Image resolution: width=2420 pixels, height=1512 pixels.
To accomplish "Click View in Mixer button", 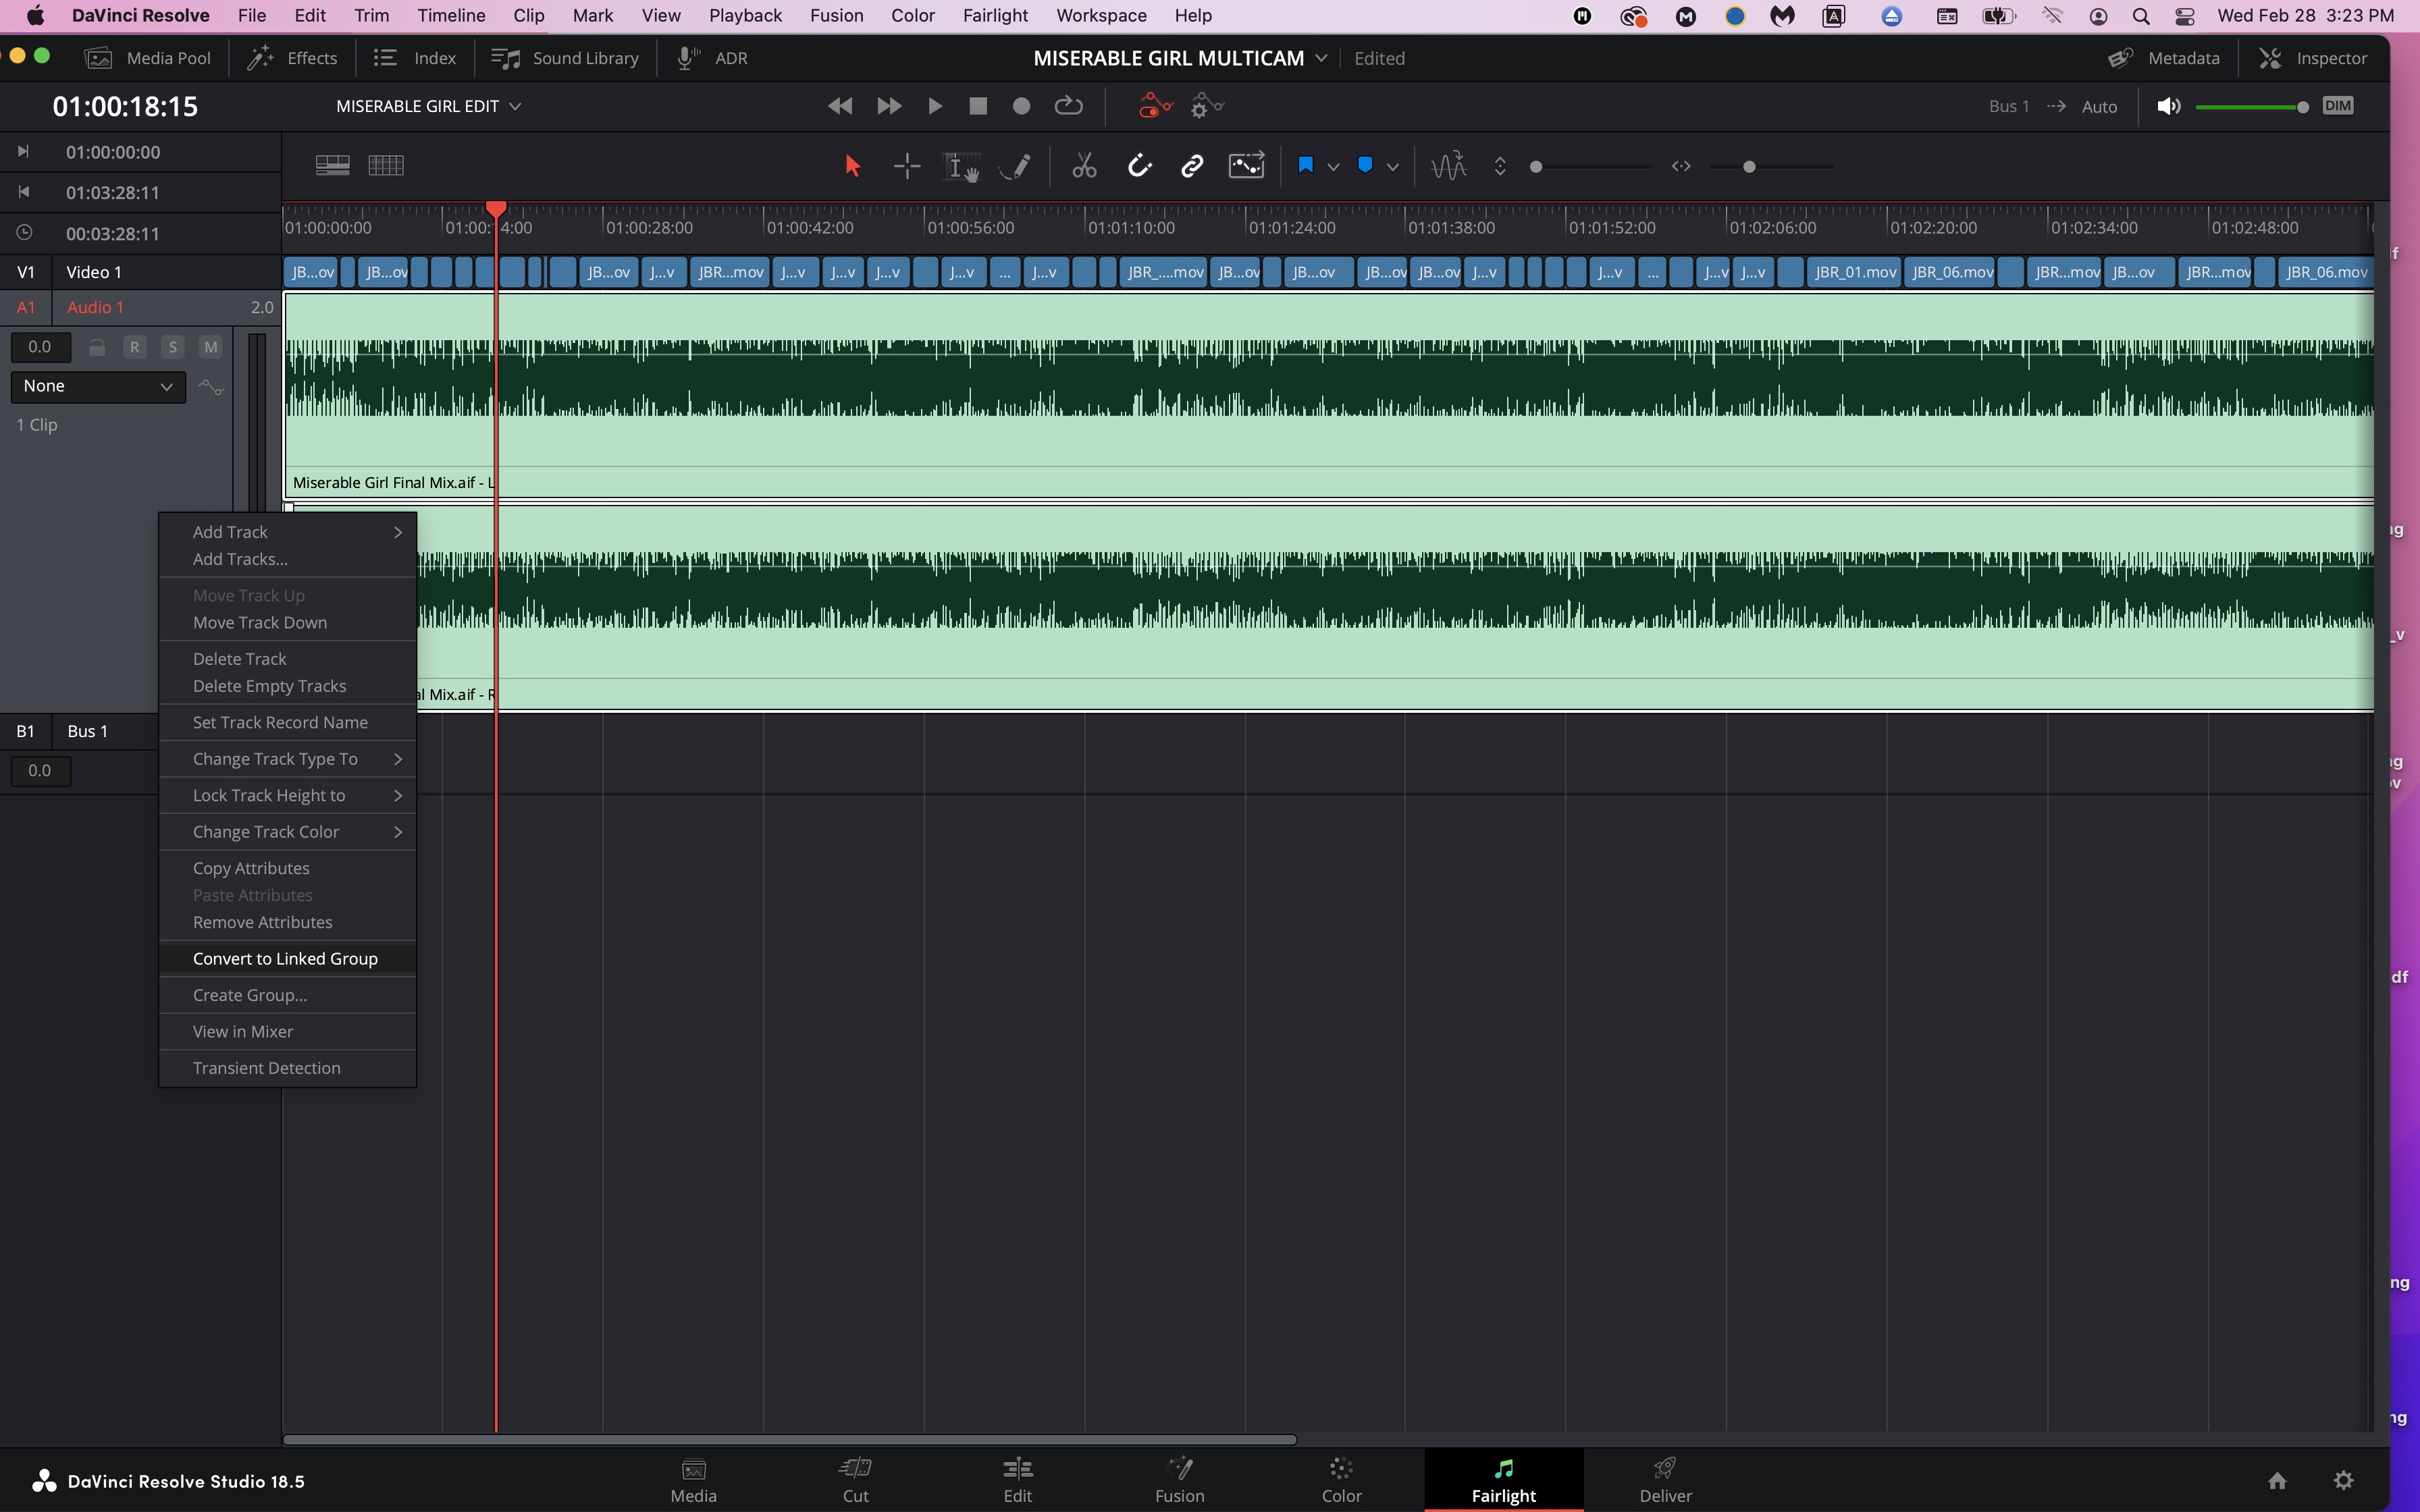I will (242, 1029).
